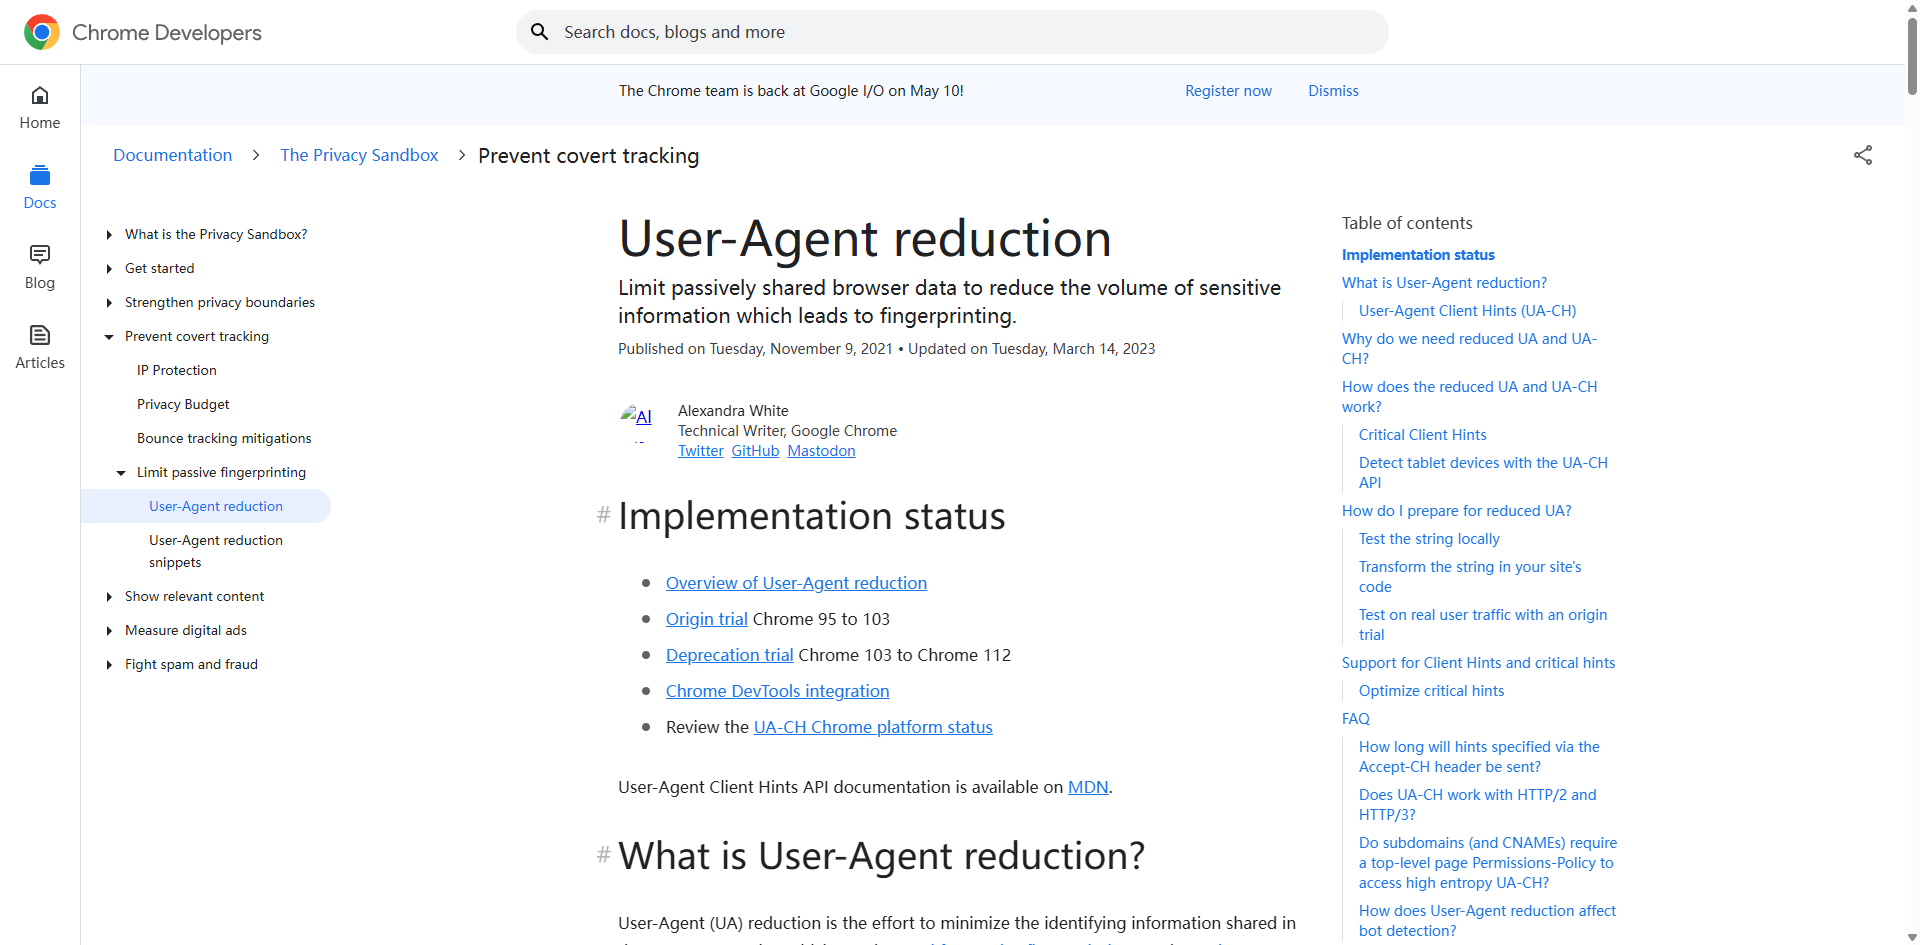Viewport: 1920px width, 945px height.
Task: Select the Docs icon in the sidebar
Action: 39,185
